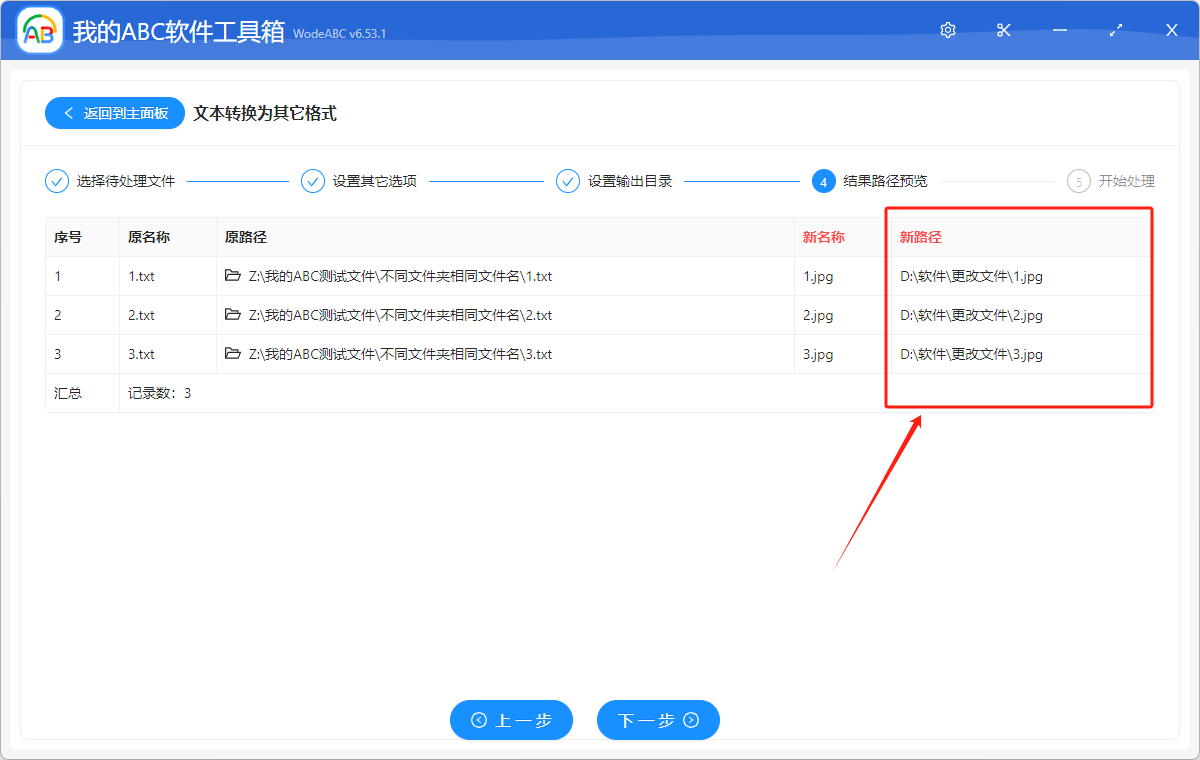Open settings via the gear icon
This screenshot has width=1200, height=760.
[947, 30]
